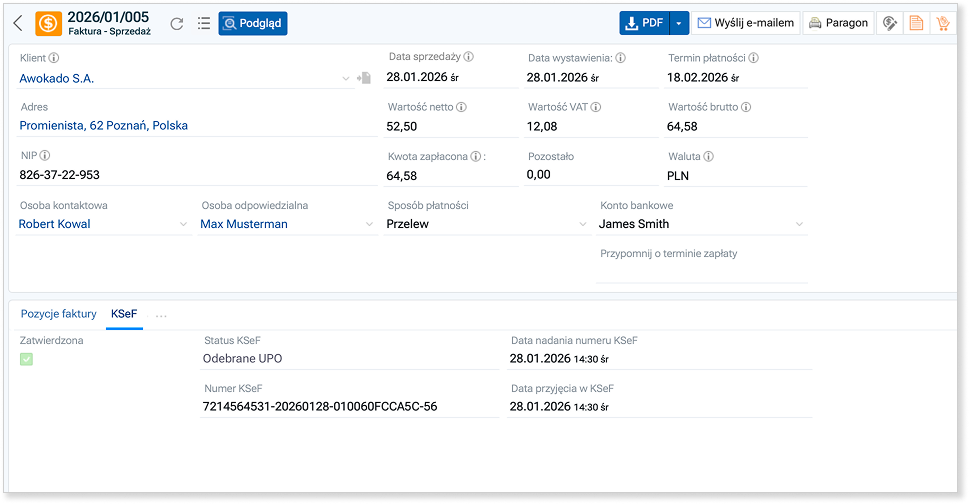
Task: Refresh the invoice with reload icon
Action: coord(177,24)
